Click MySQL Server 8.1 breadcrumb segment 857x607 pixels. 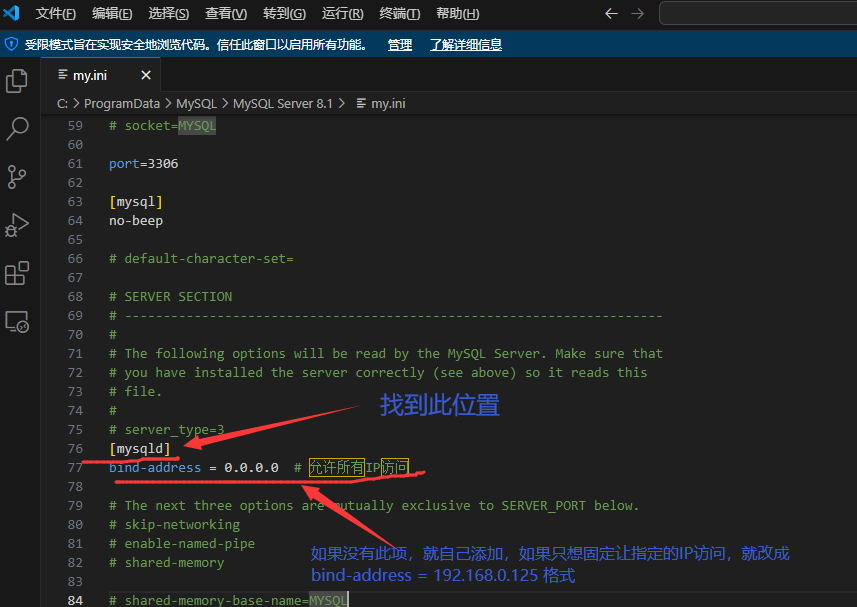point(283,104)
